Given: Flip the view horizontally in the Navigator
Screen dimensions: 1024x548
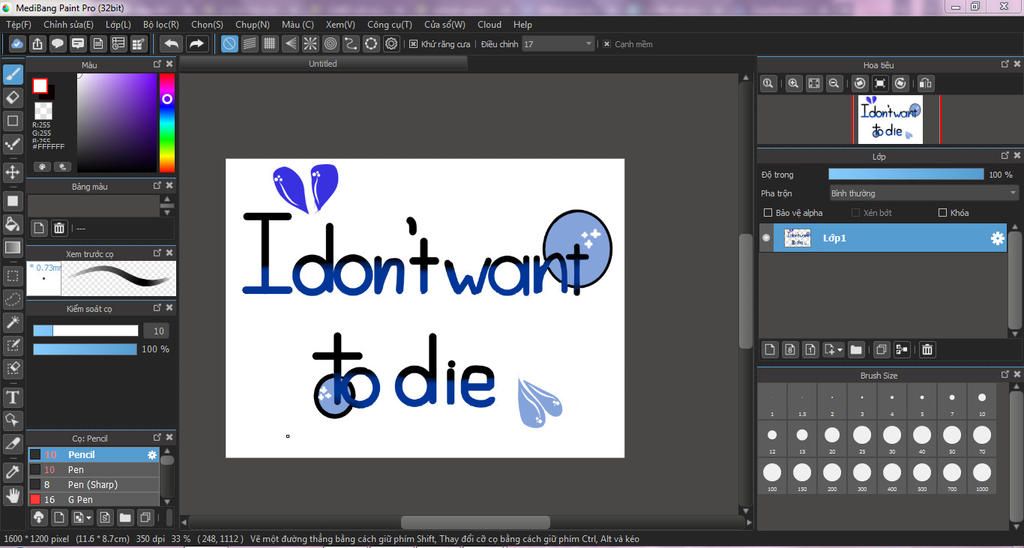Looking at the screenshot, I should click(x=925, y=84).
